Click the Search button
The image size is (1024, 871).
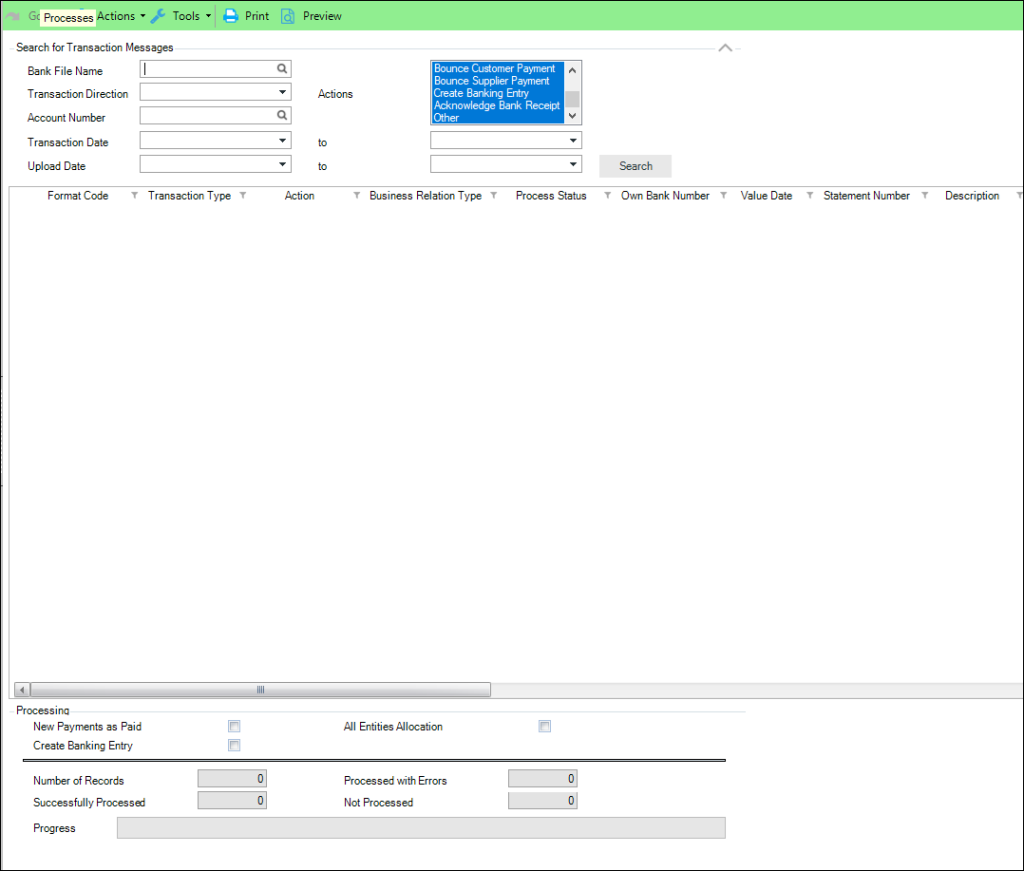(x=635, y=166)
